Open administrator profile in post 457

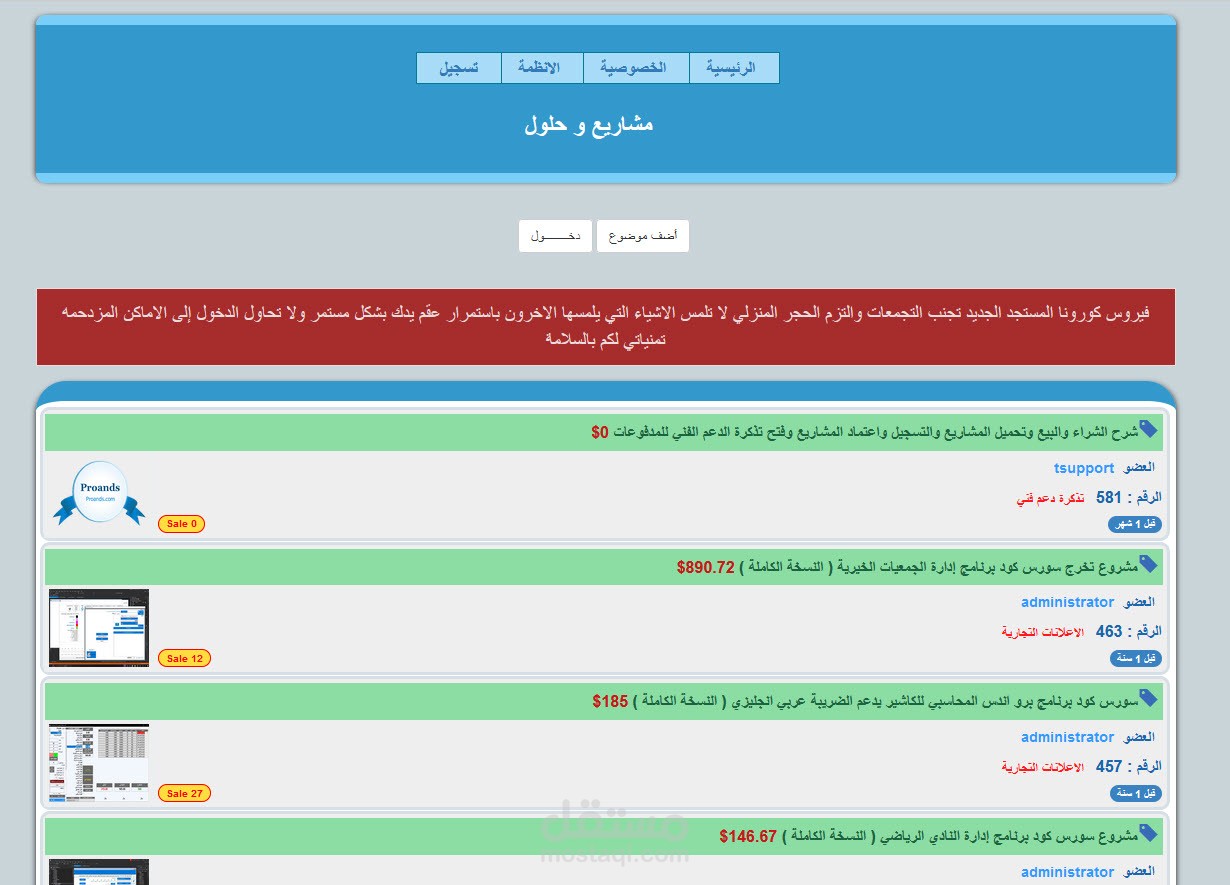(x=1067, y=737)
